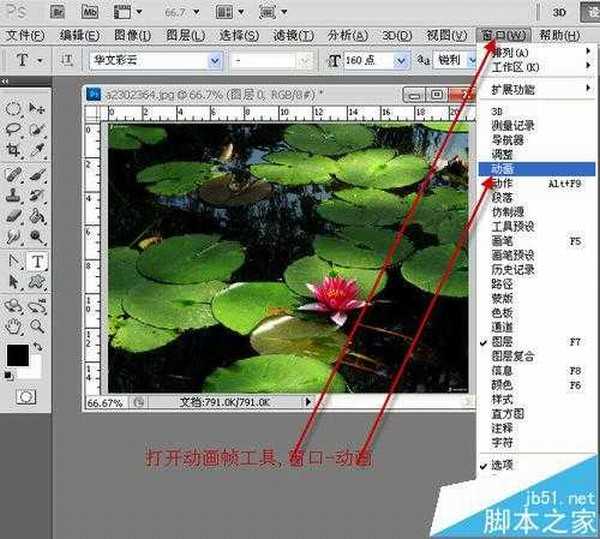Select the Lasso tool
Image resolution: width=600 pixels, height=539 pixels.
[14, 129]
